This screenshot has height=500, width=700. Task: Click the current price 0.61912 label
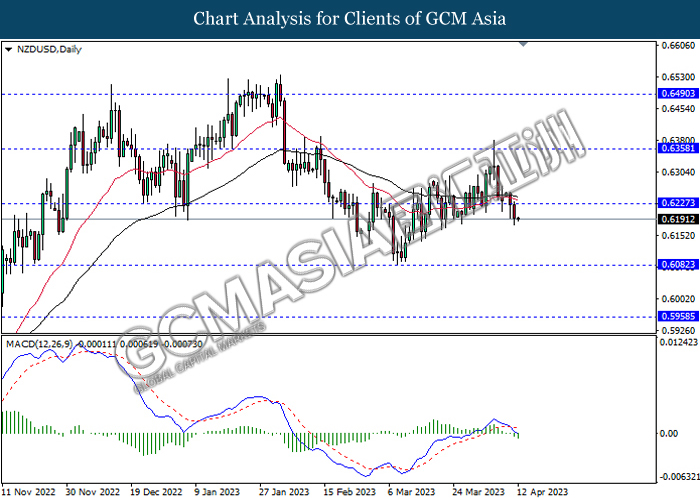click(678, 219)
